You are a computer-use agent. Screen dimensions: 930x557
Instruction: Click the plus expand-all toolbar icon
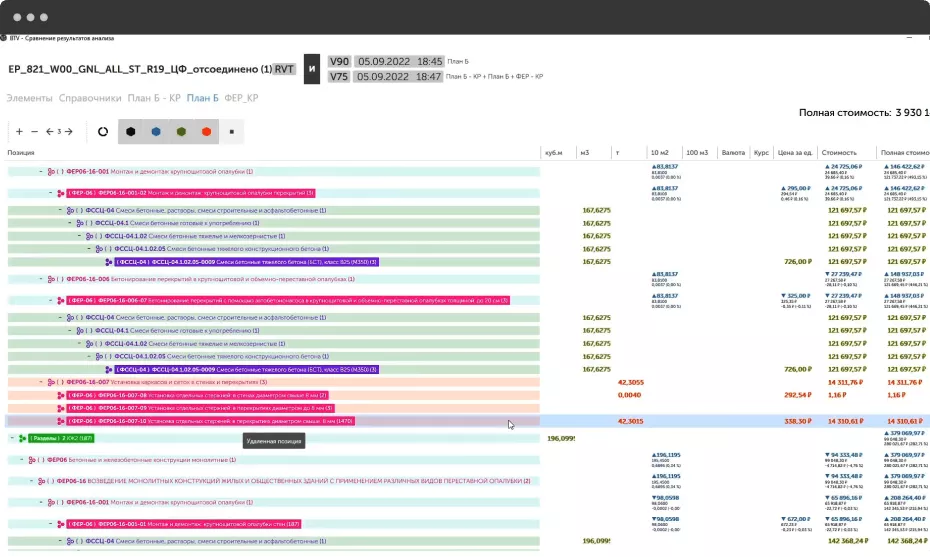19,131
